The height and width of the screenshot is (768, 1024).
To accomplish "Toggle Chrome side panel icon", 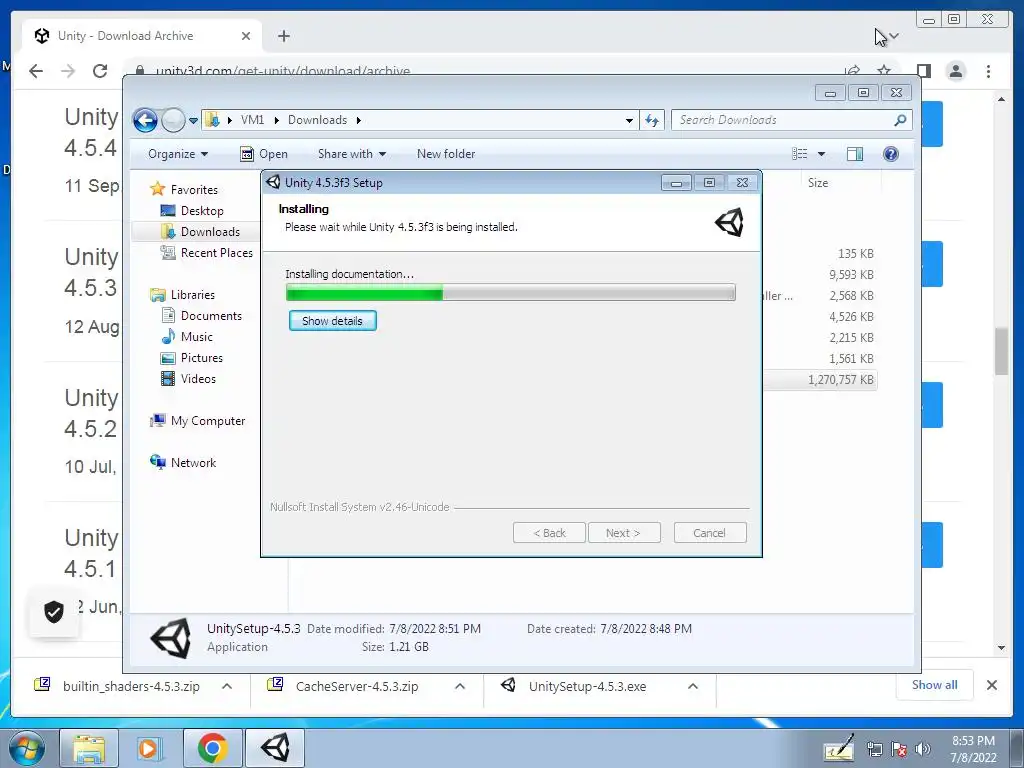I will (x=923, y=71).
